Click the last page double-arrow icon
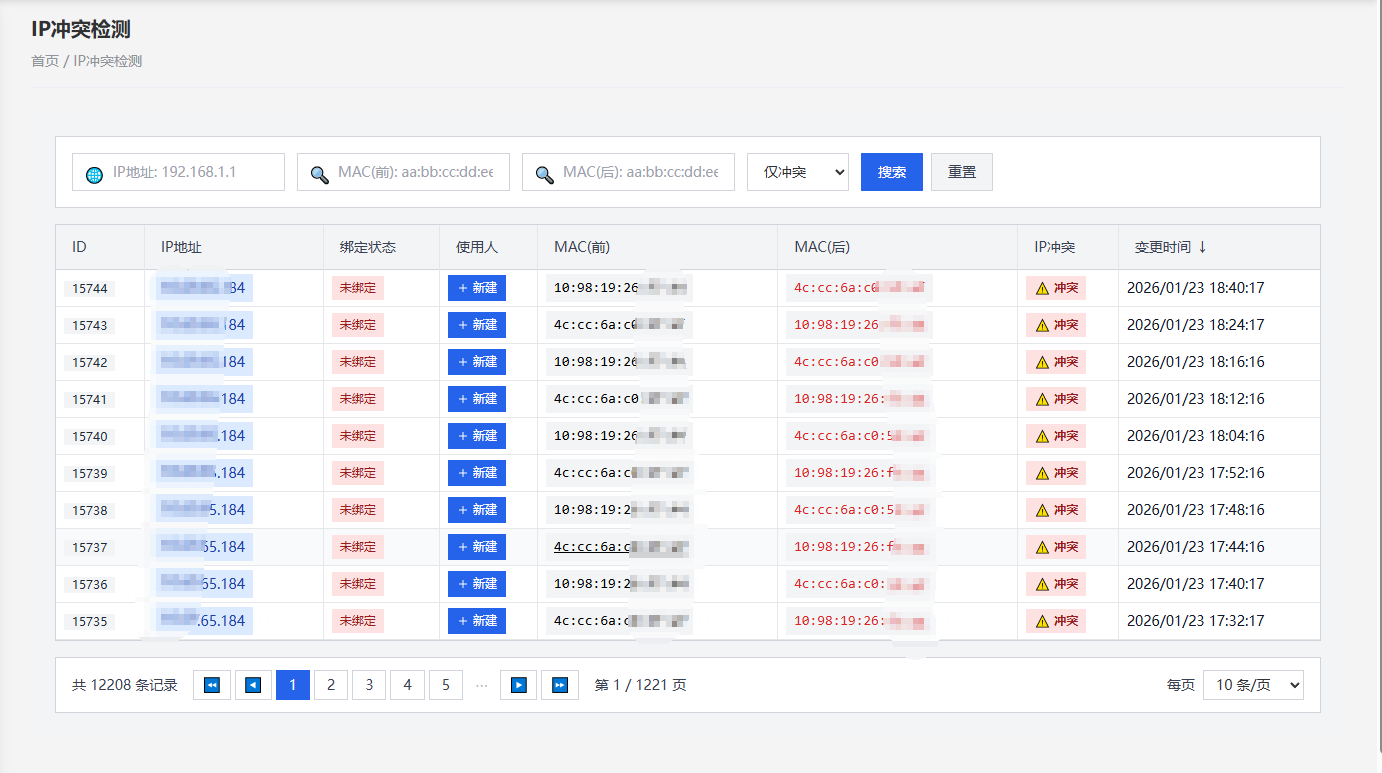Image resolution: width=1382 pixels, height=773 pixels. click(560, 685)
